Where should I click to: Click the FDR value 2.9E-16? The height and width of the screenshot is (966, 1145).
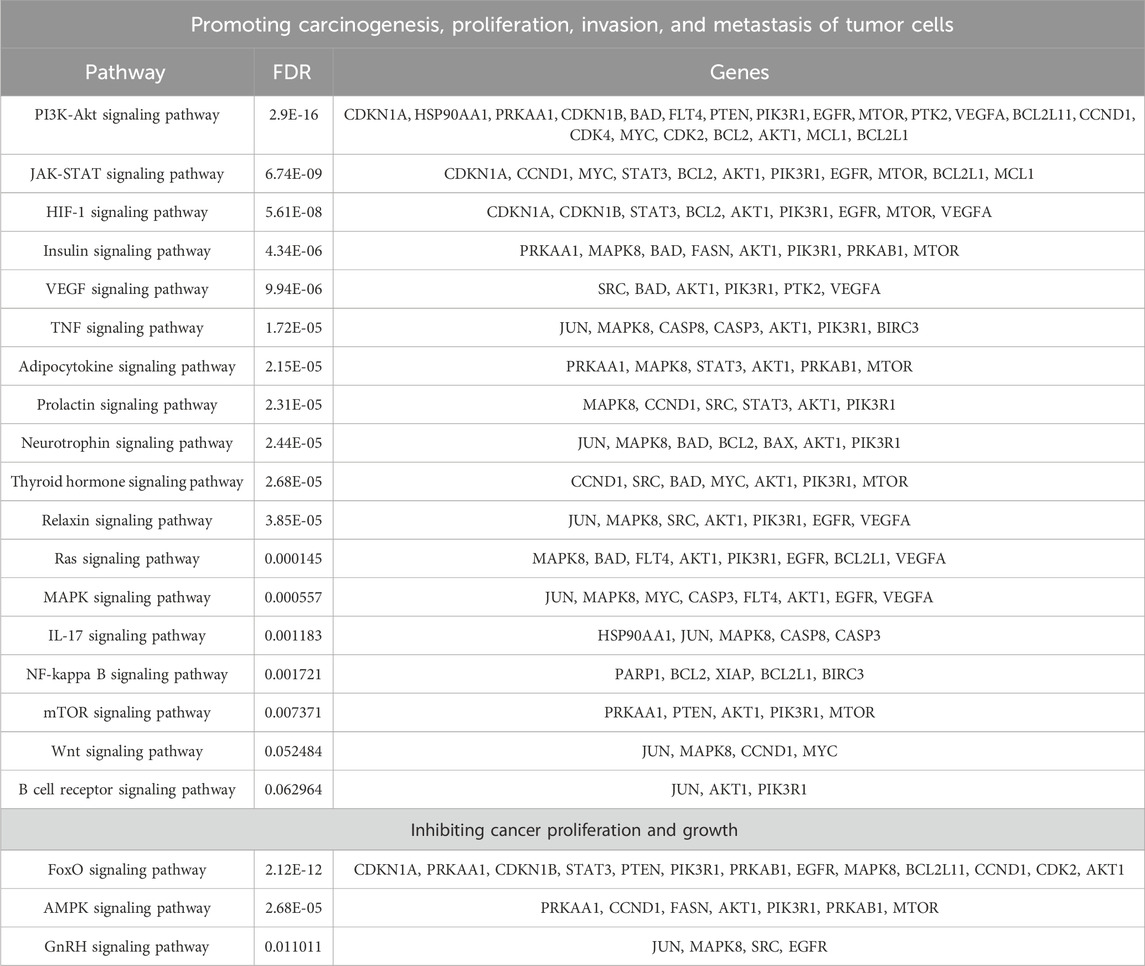294,115
